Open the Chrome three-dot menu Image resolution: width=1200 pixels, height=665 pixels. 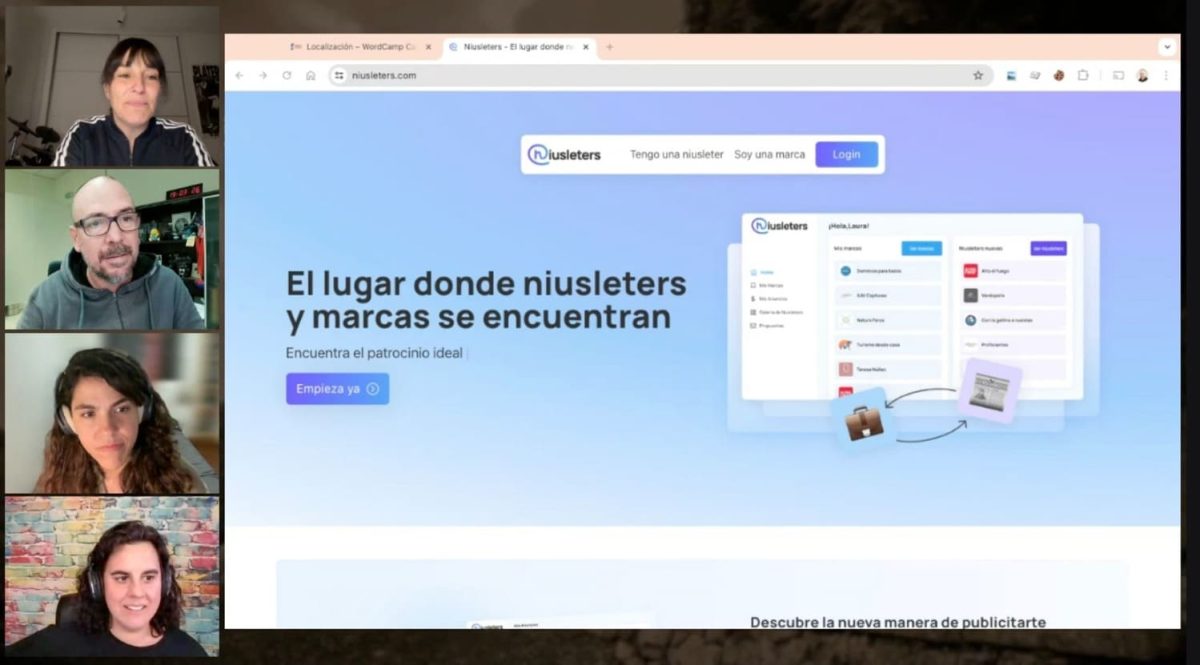[1165, 75]
